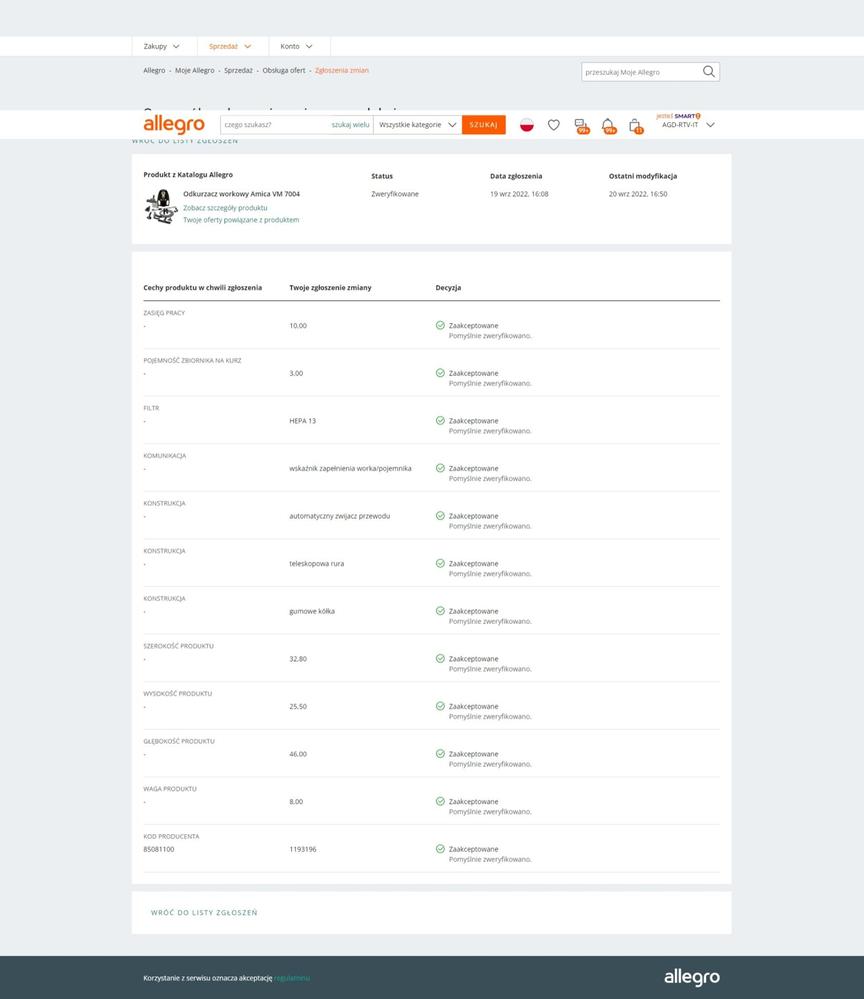Viewport: 864px width, 999px height.
Task: Open the messages chat icon
Action: click(581, 125)
